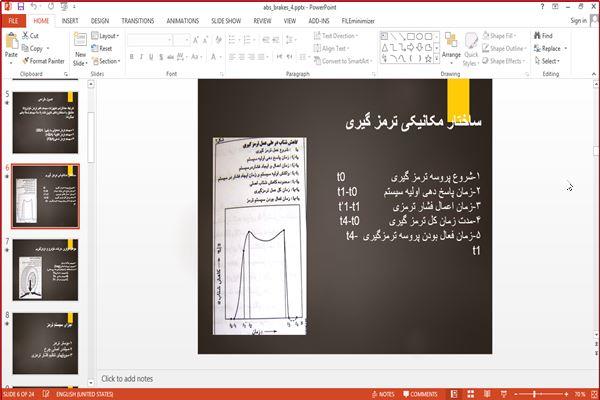
Task: Open spell check icon in status bar
Action: [x=46, y=394]
